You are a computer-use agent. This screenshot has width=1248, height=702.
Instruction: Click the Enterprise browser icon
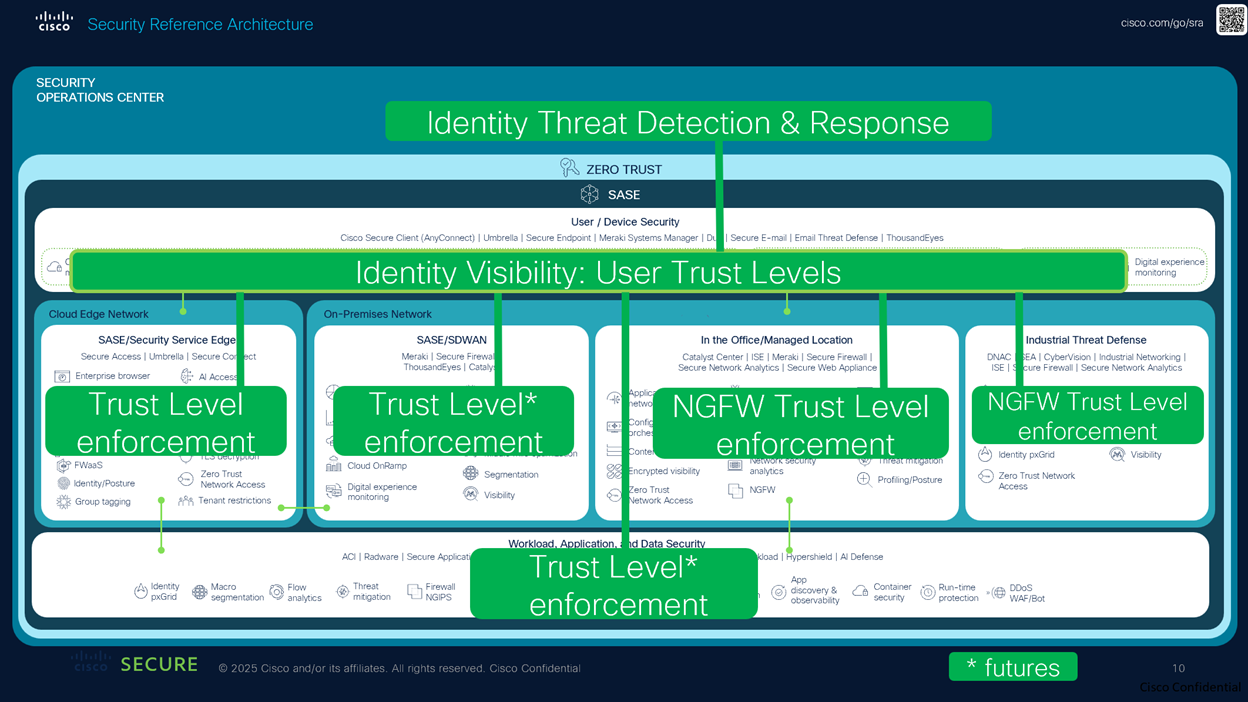click(62, 376)
